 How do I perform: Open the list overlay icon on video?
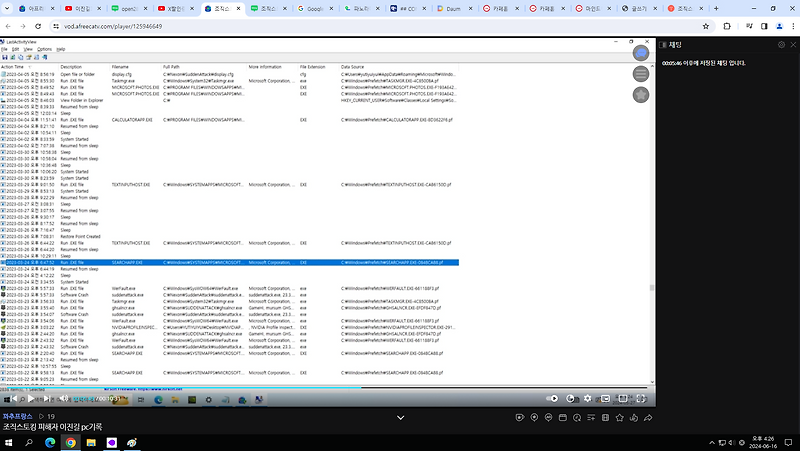pos(641,74)
